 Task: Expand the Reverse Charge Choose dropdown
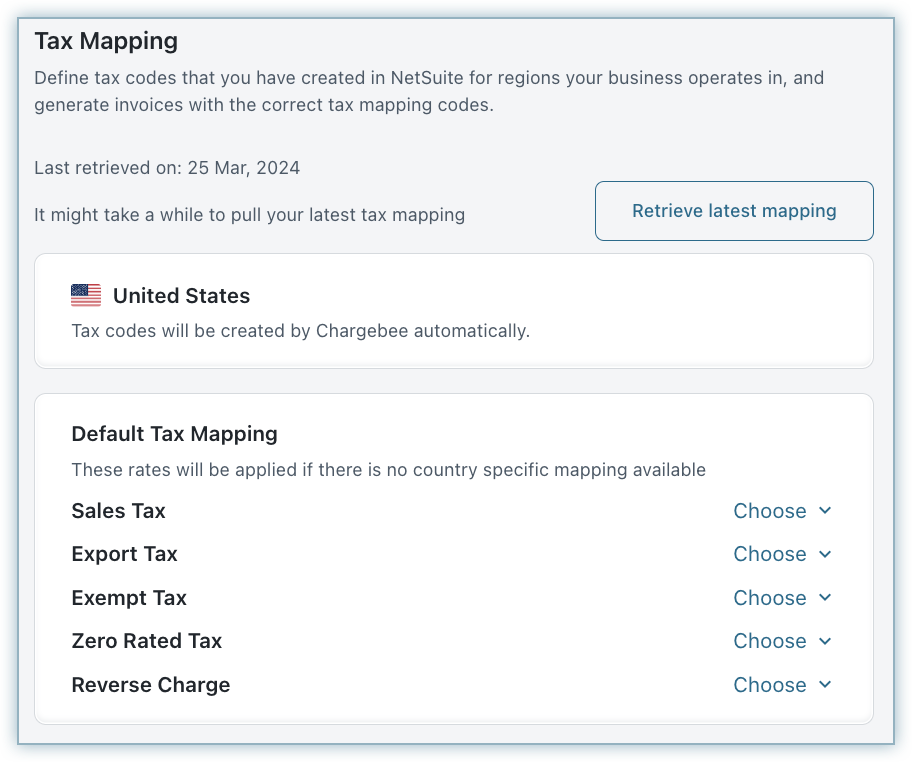(770, 685)
